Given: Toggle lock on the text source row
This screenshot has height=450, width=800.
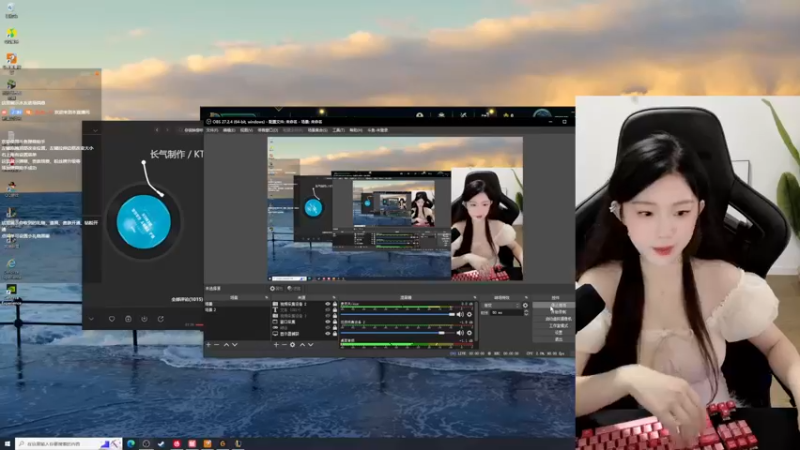Looking at the screenshot, I should click(335, 310).
